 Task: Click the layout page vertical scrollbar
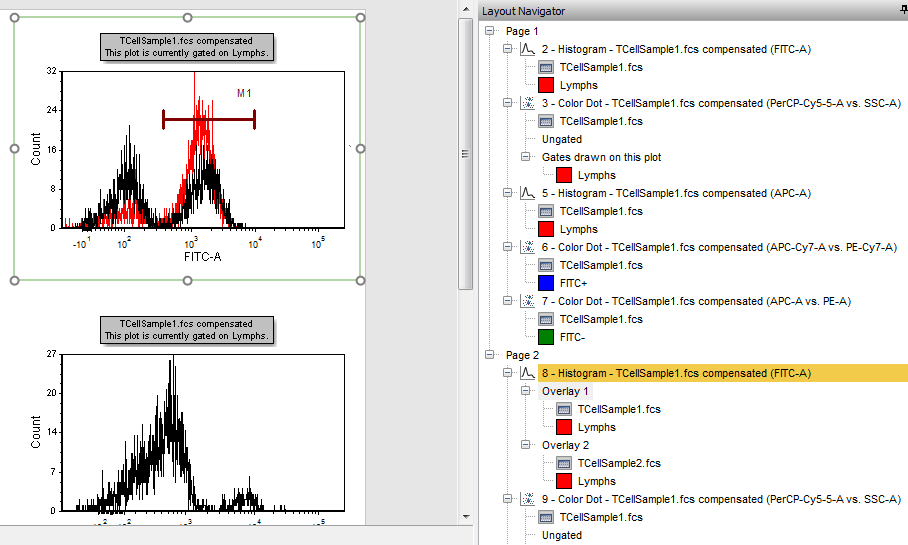[465, 150]
